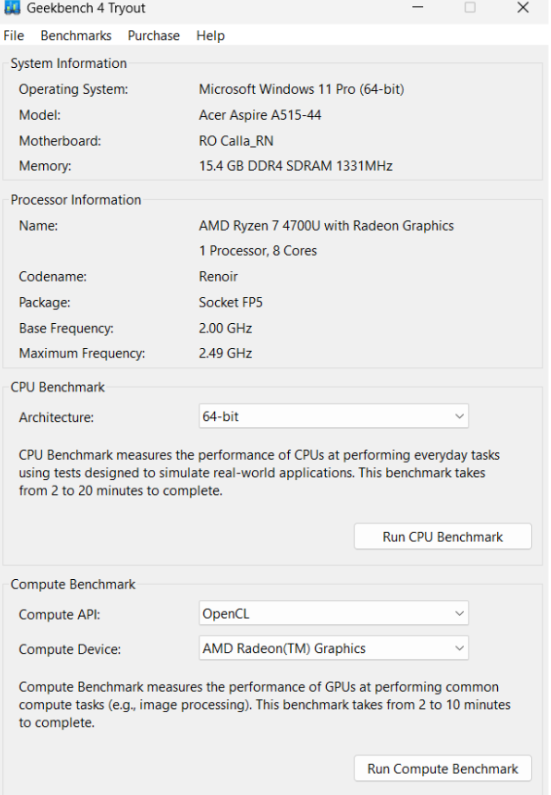Image resolution: width=551 pixels, height=795 pixels.
Task: Start the Run CPU Benchmark button
Action: (443, 536)
